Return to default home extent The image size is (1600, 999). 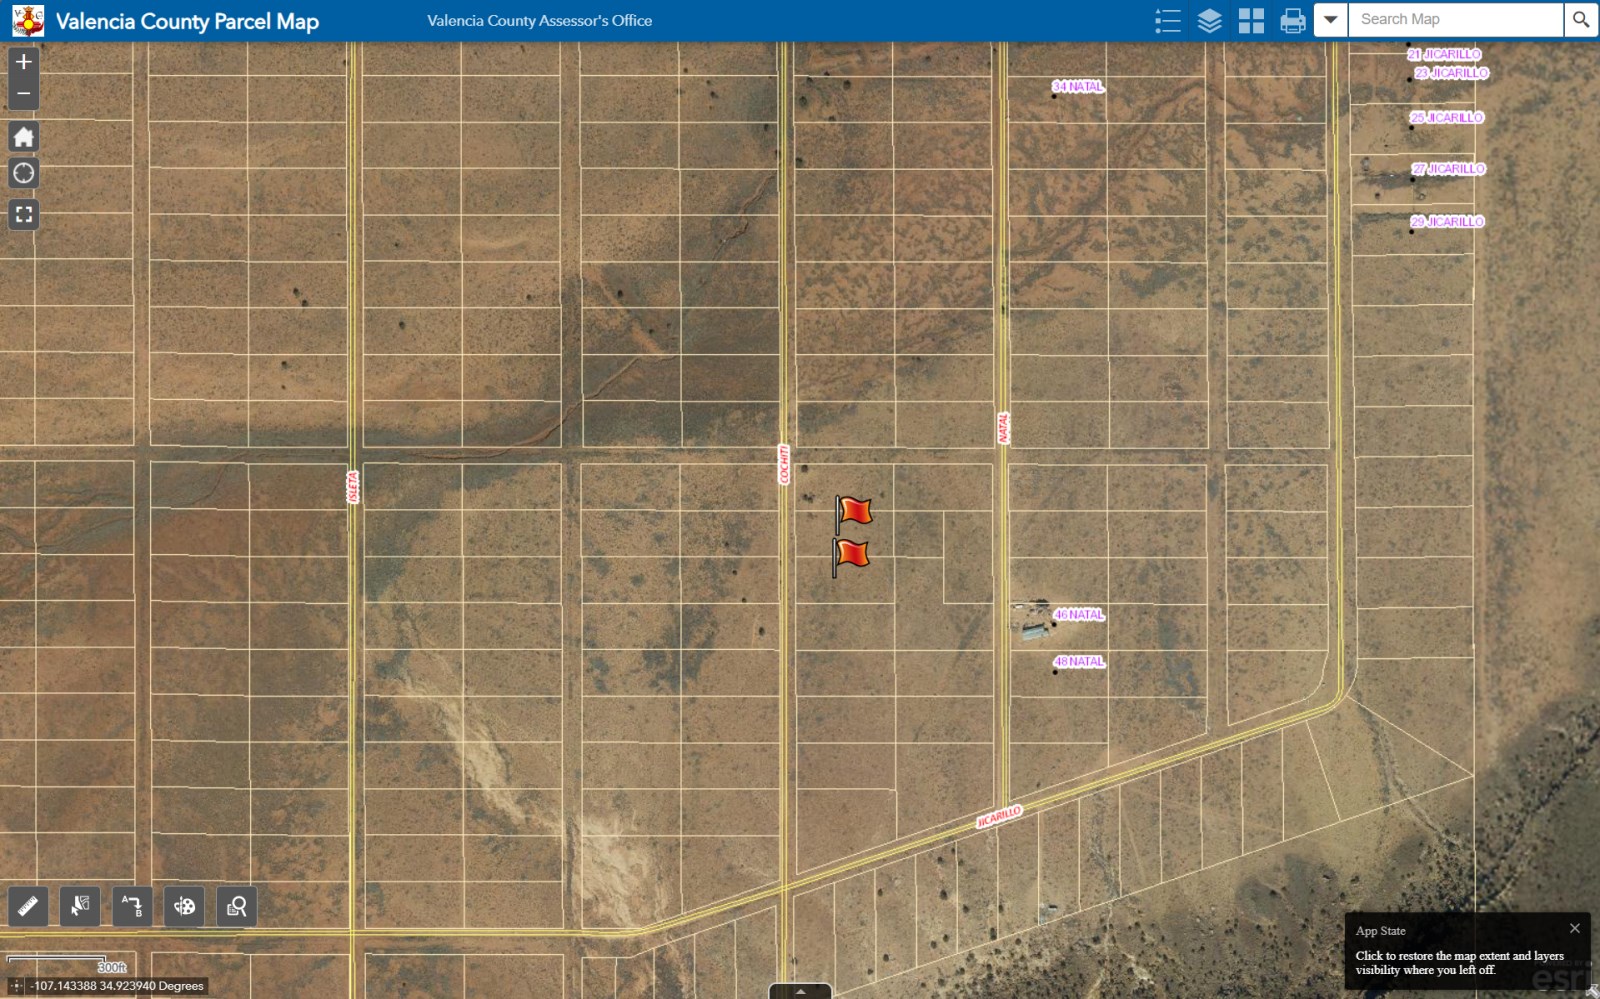[x=24, y=137]
